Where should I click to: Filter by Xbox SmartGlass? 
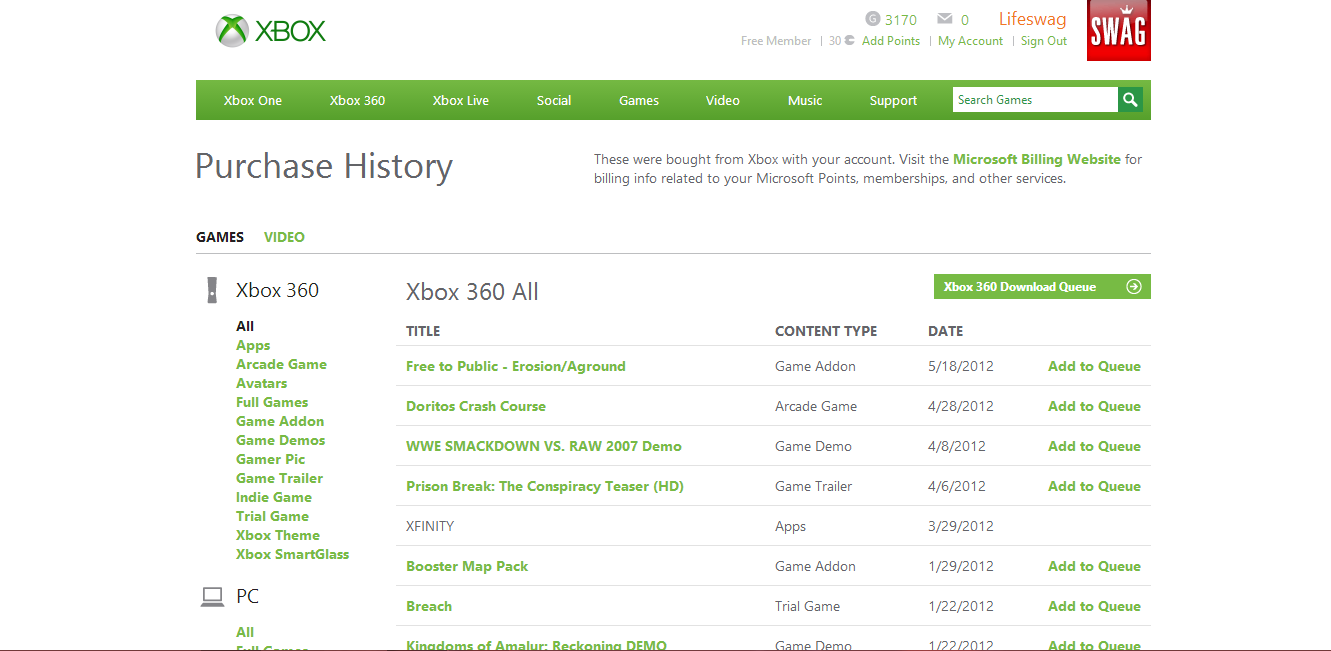(292, 554)
